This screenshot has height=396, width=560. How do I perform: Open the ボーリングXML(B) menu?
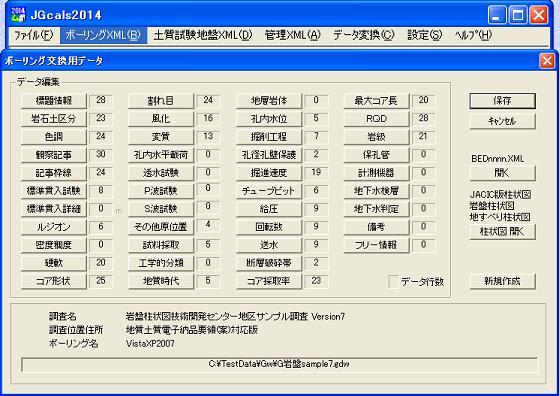(103, 35)
